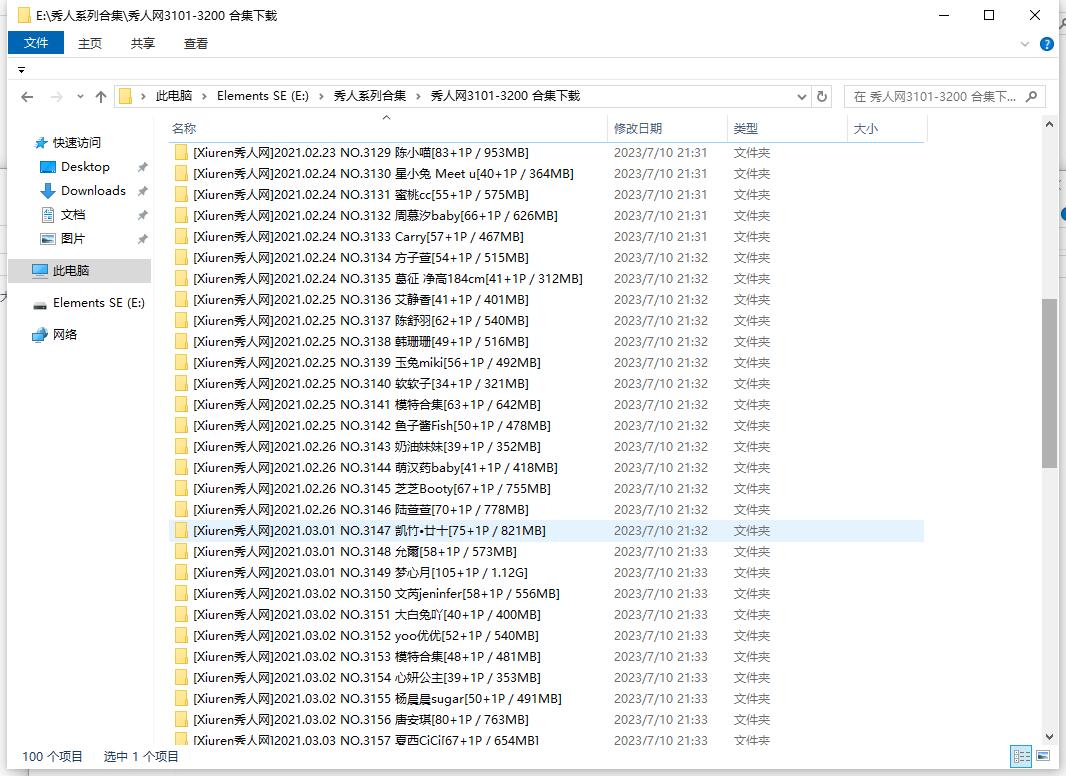Viewport: 1066px width, 776px height.
Task: Select Elements SE (E:) drive in sidebar
Action: [x=99, y=303]
